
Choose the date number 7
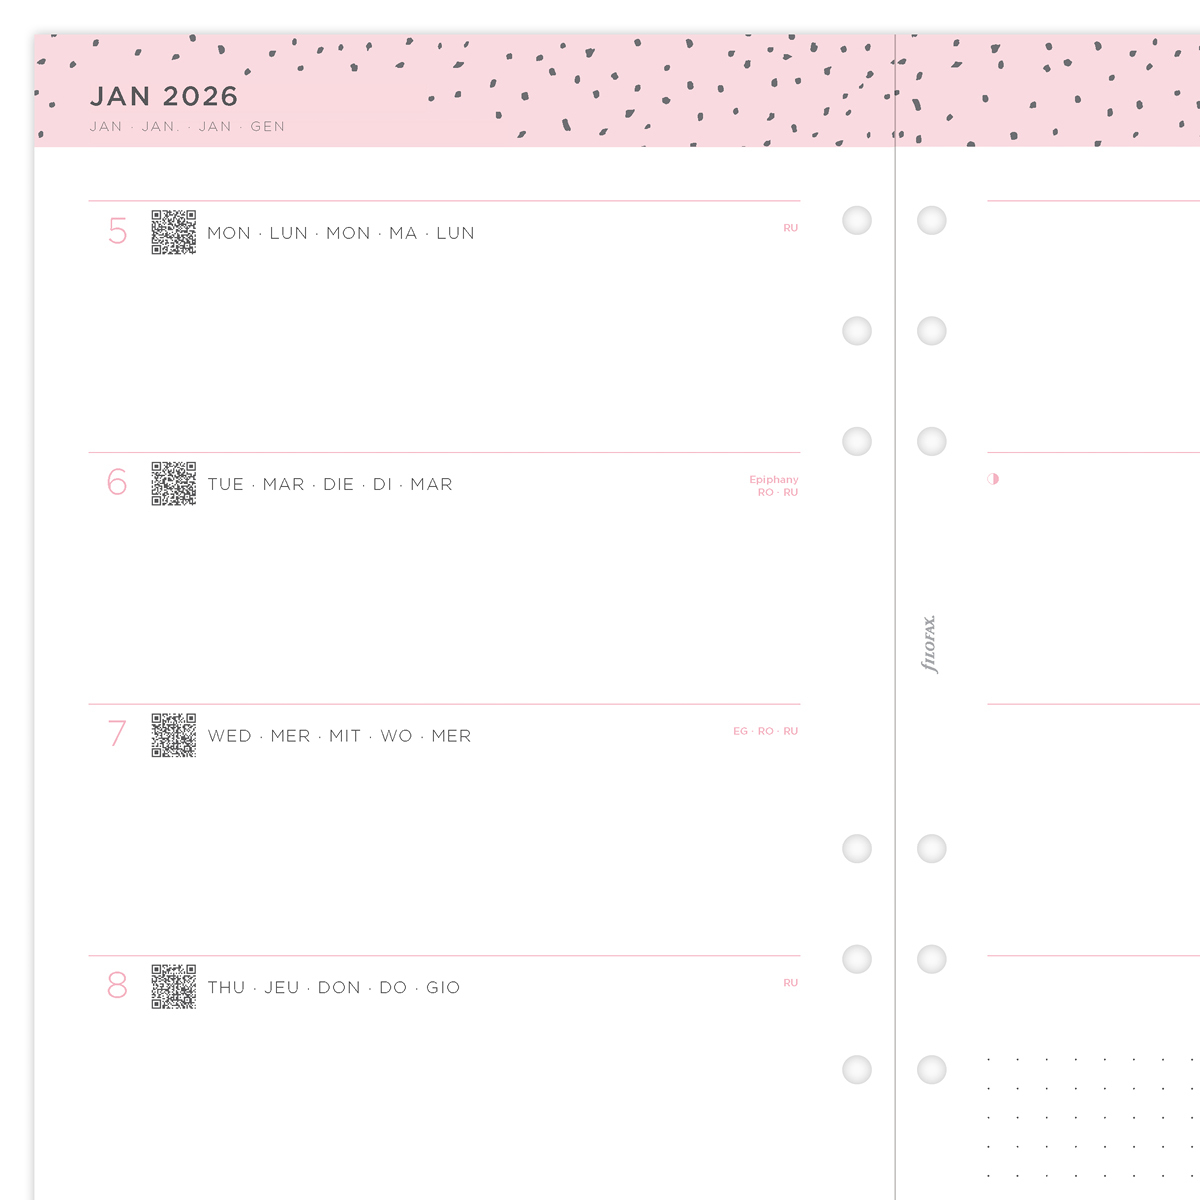pyautogui.click(x=118, y=735)
